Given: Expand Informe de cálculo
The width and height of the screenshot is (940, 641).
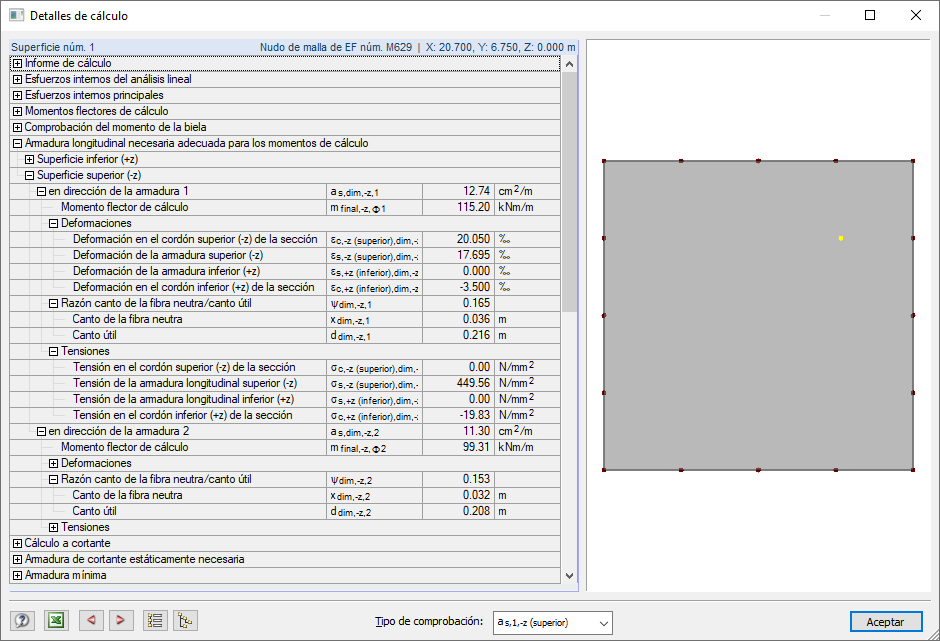Looking at the screenshot, I should (17, 64).
